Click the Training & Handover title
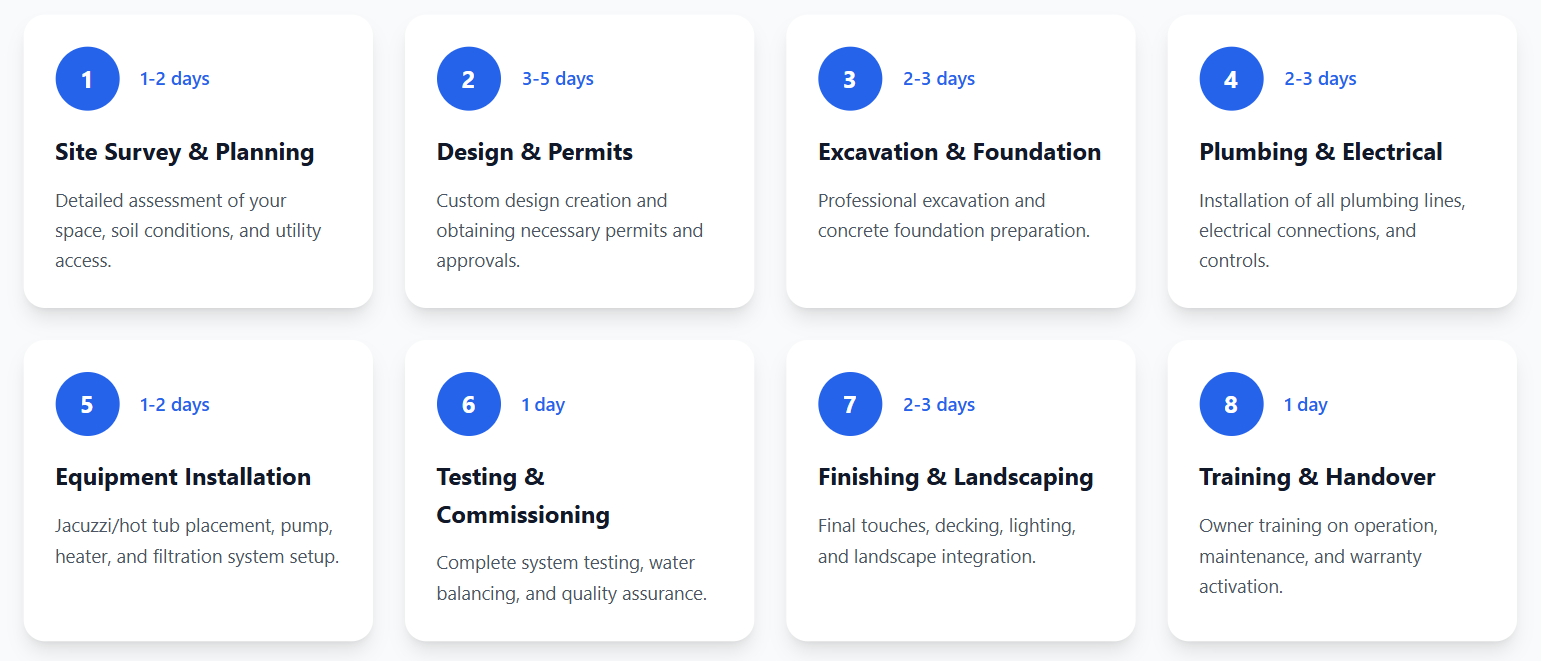The image size is (1541, 661). click(x=1317, y=477)
